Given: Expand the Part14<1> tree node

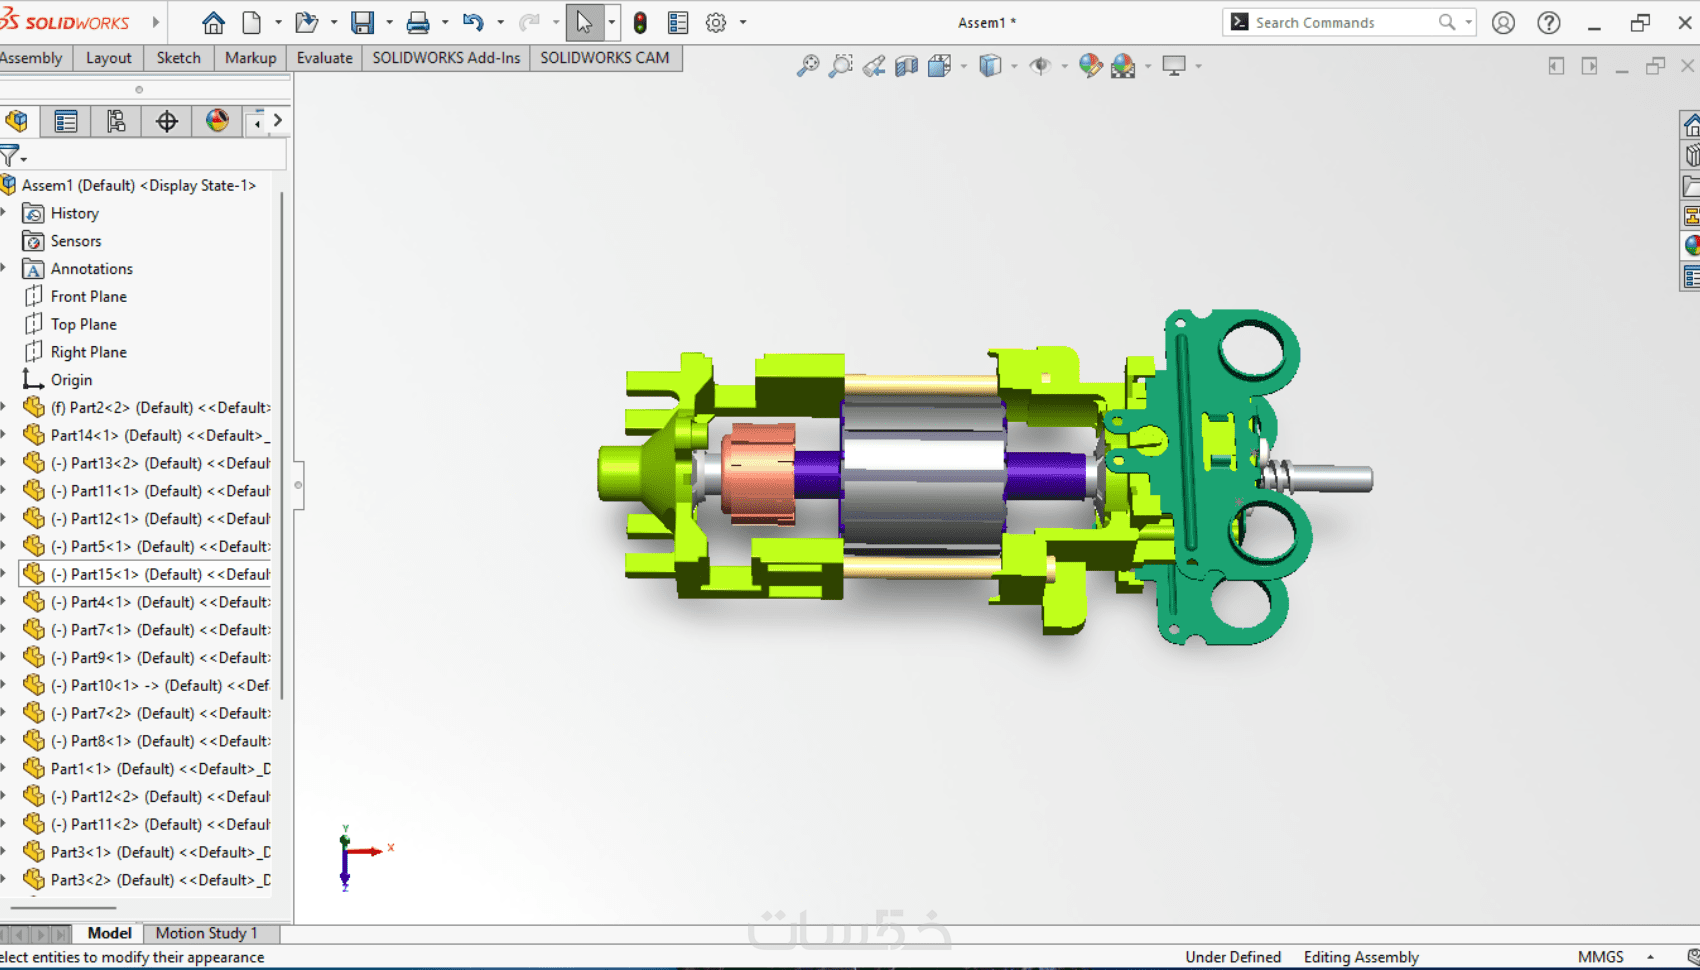Looking at the screenshot, I should tap(5, 435).
